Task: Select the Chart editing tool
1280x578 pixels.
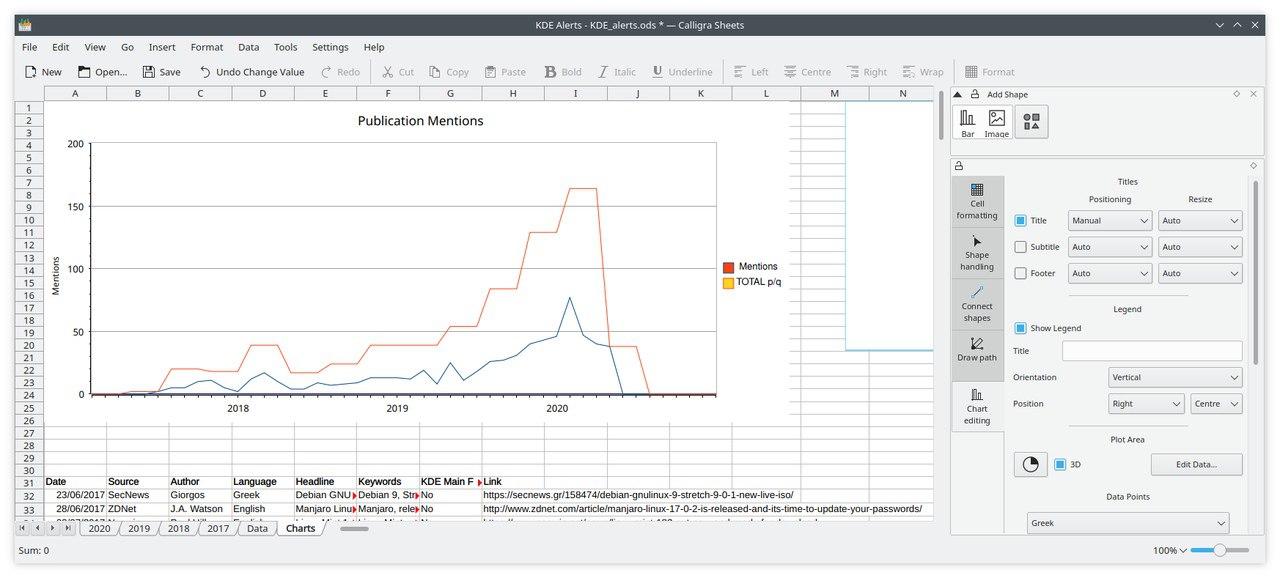Action: pyautogui.click(x=977, y=407)
